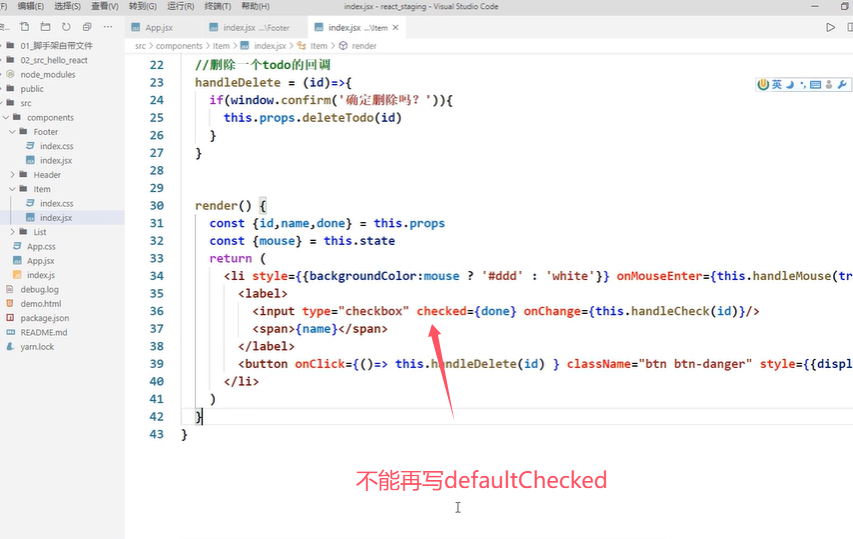Click index.jsx in the breadcrumb path
This screenshot has height=539, width=853.
click(x=270, y=46)
